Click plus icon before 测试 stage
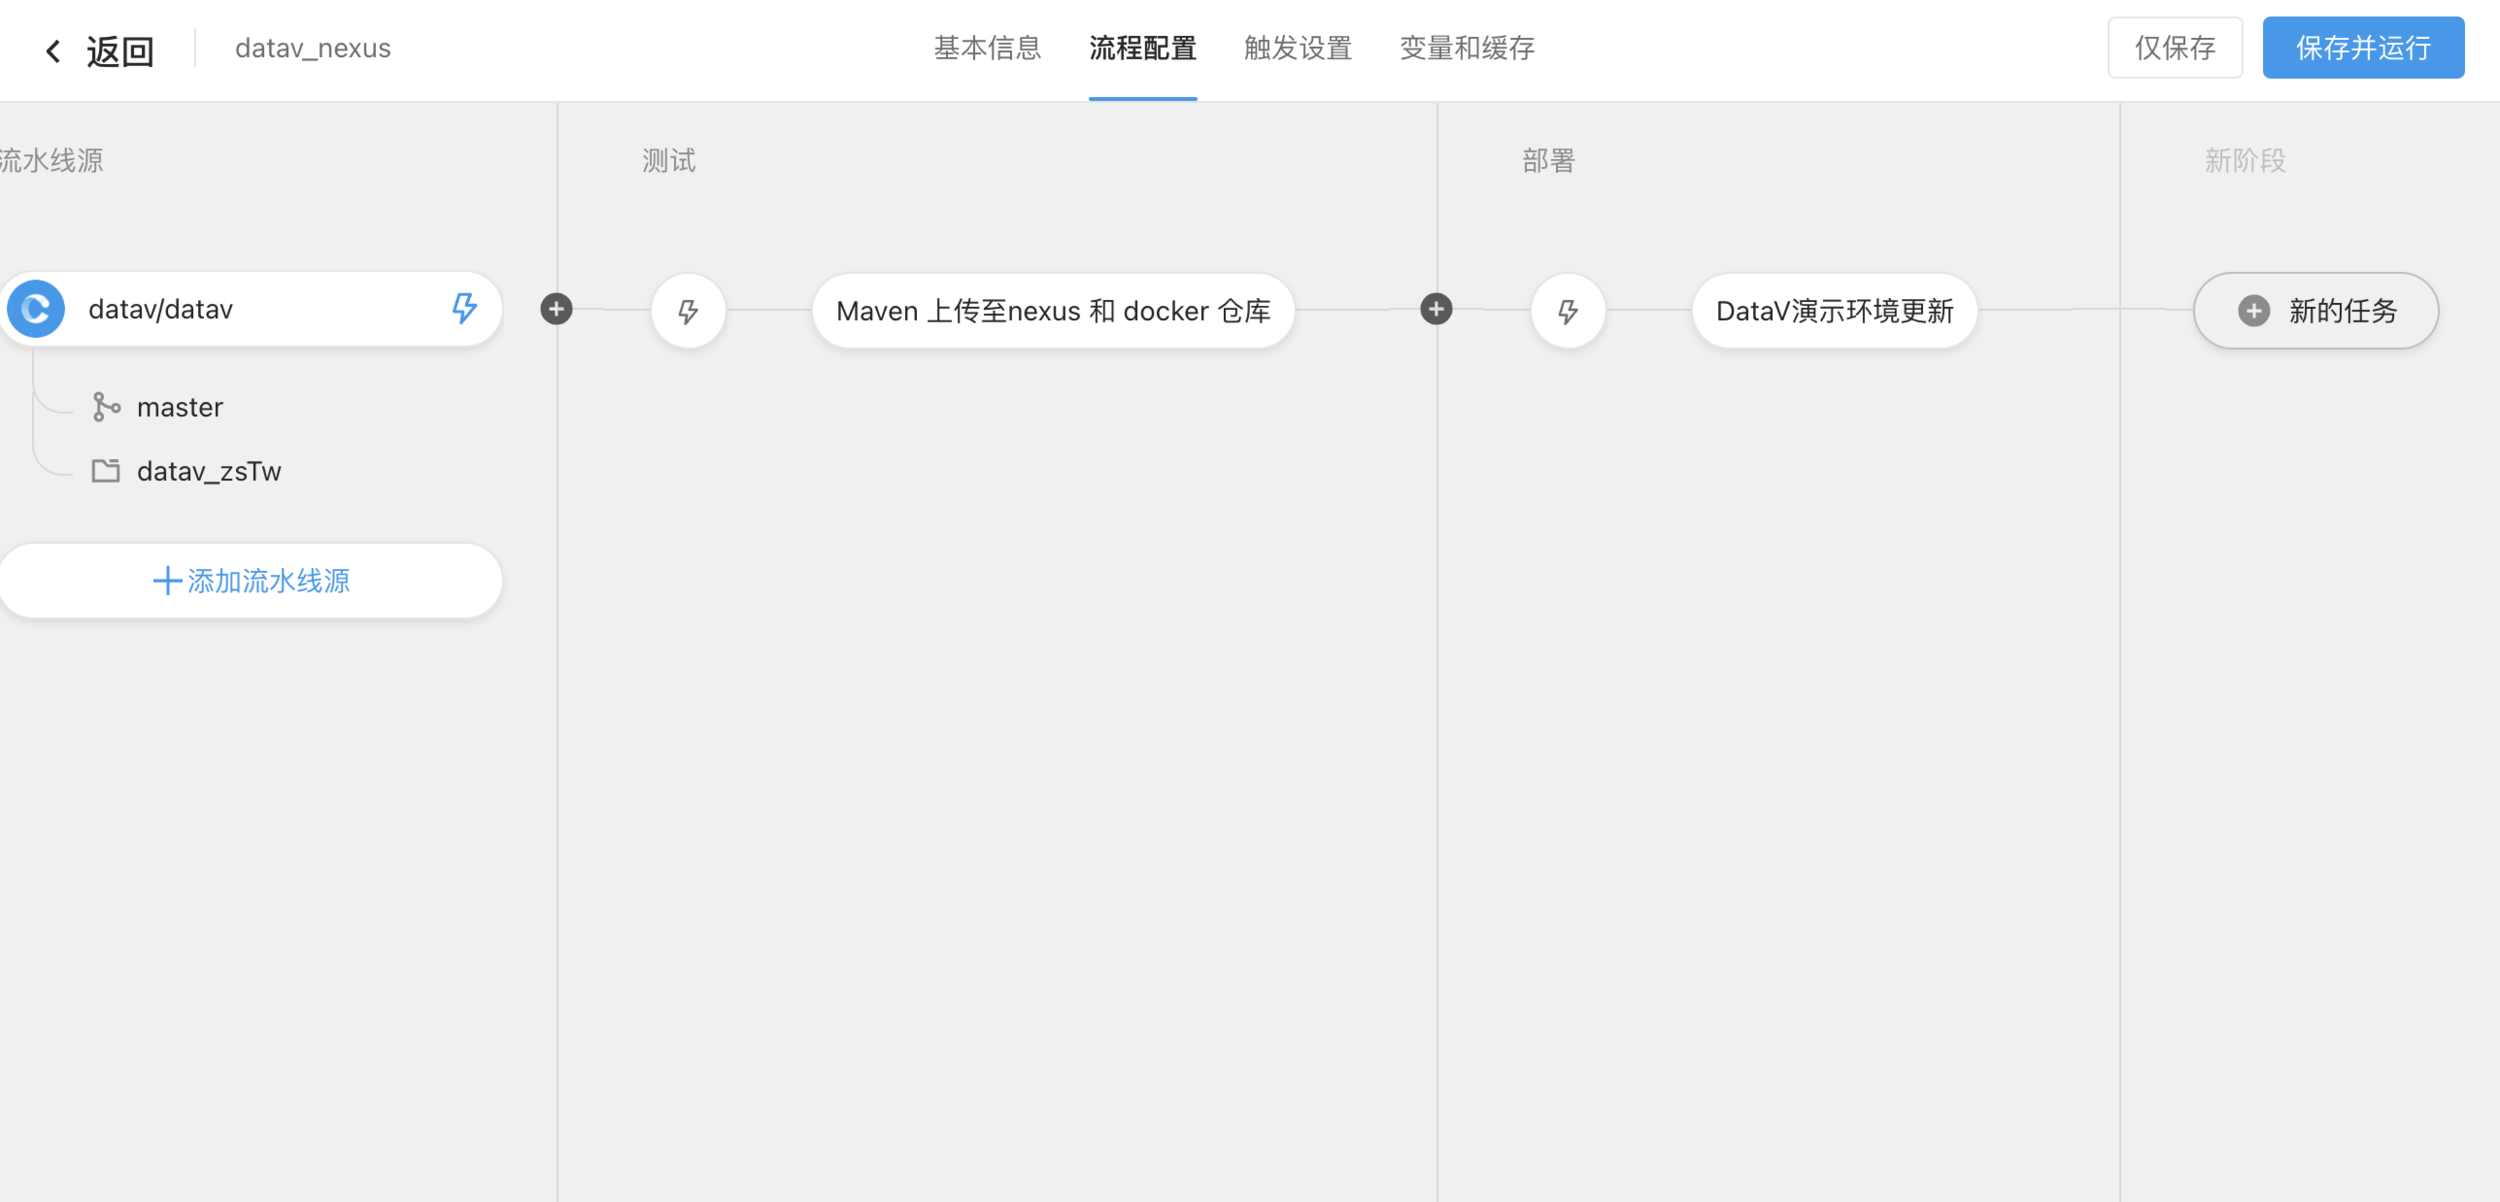Image resolution: width=2500 pixels, height=1202 pixels. click(x=556, y=309)
